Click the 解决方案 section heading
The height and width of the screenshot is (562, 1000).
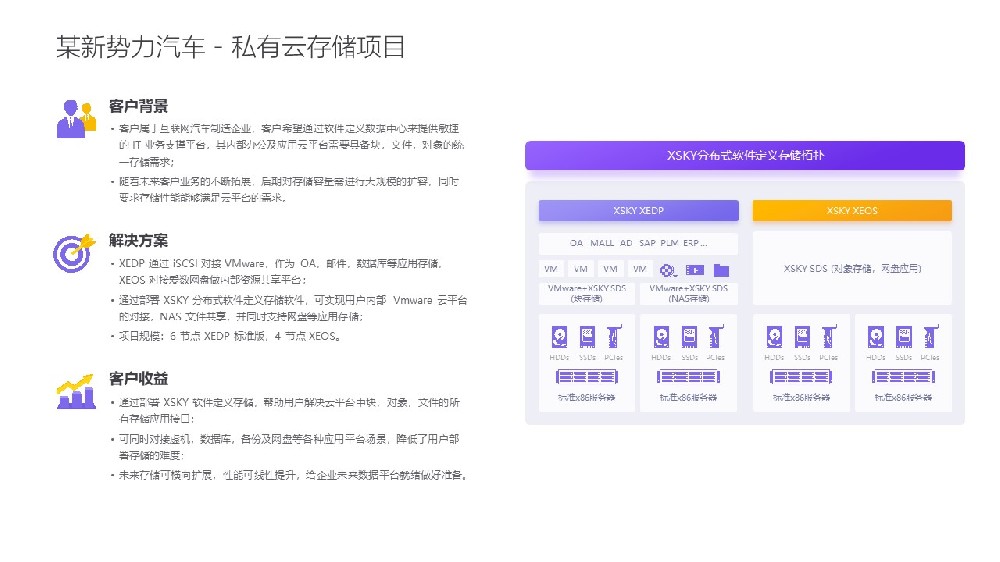tap(138, 241)
